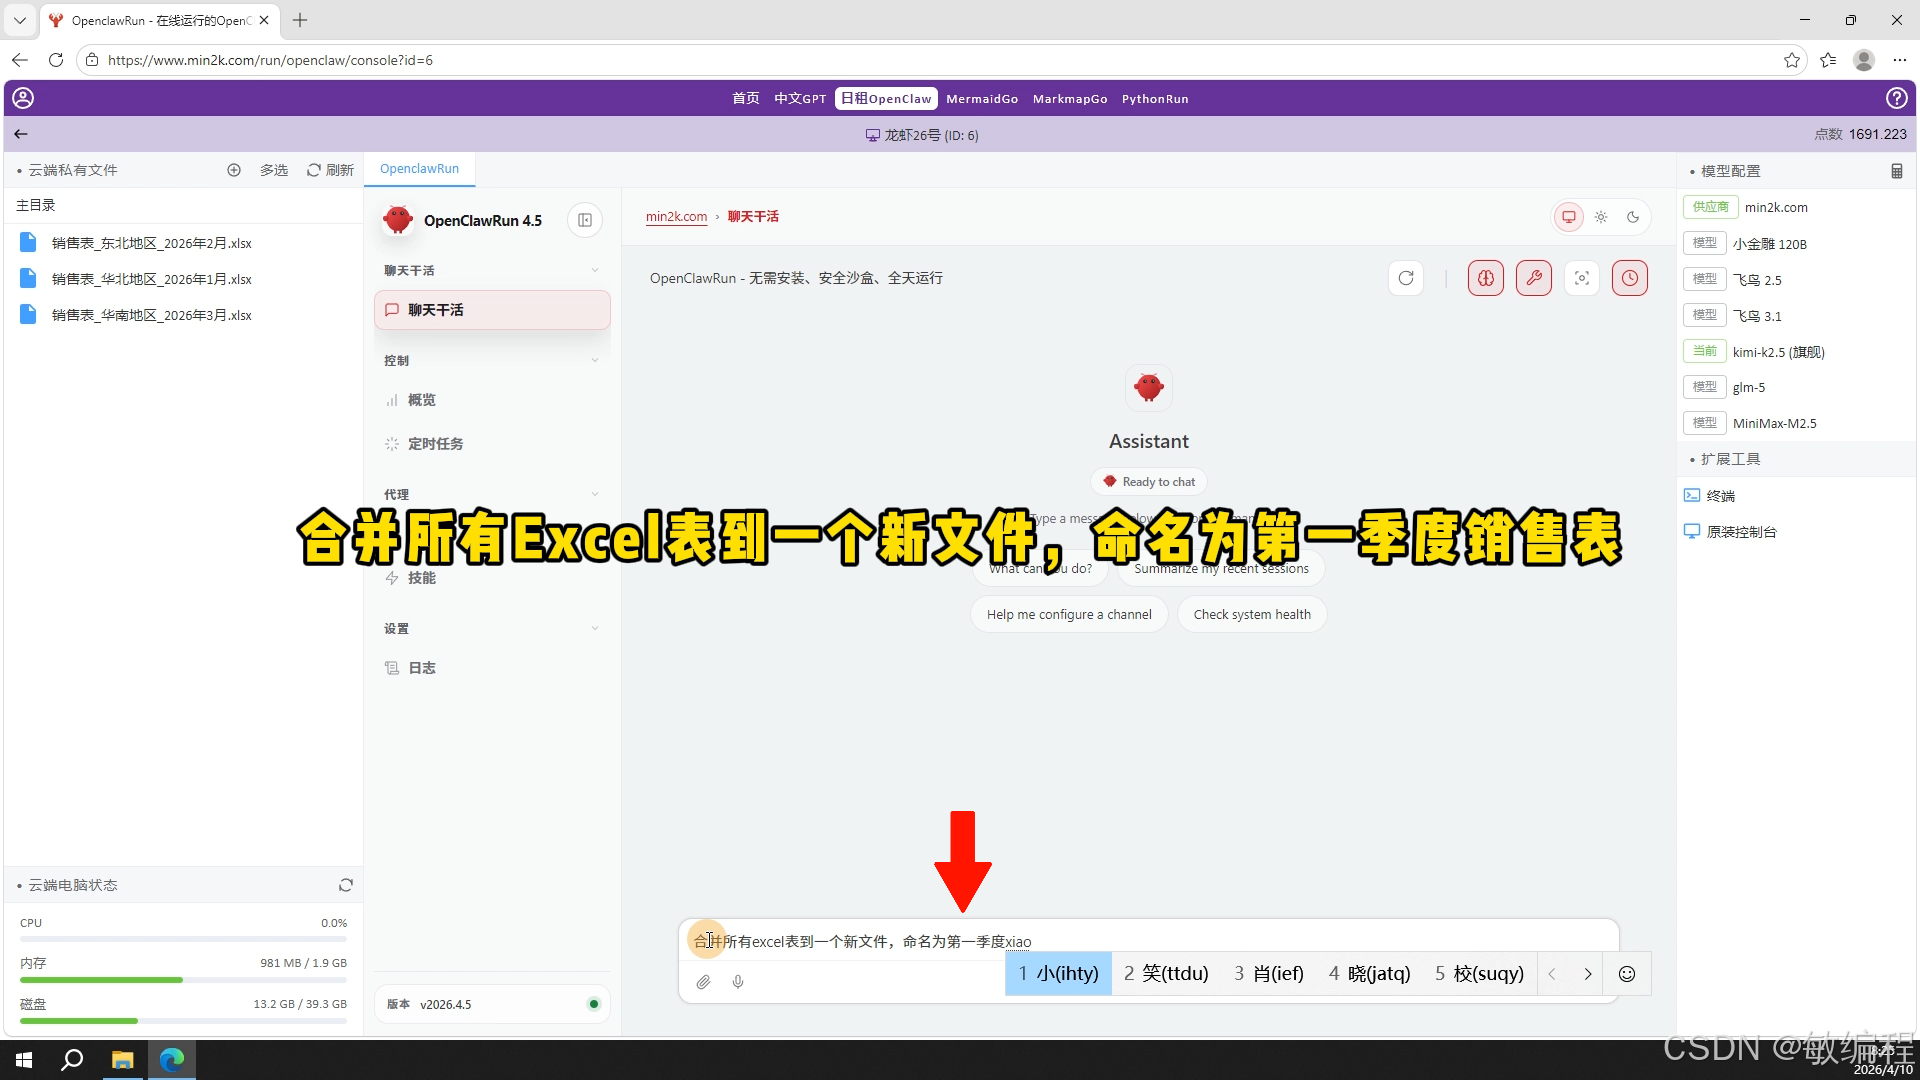Switch to light theme sun toggle

point(1601,217)
